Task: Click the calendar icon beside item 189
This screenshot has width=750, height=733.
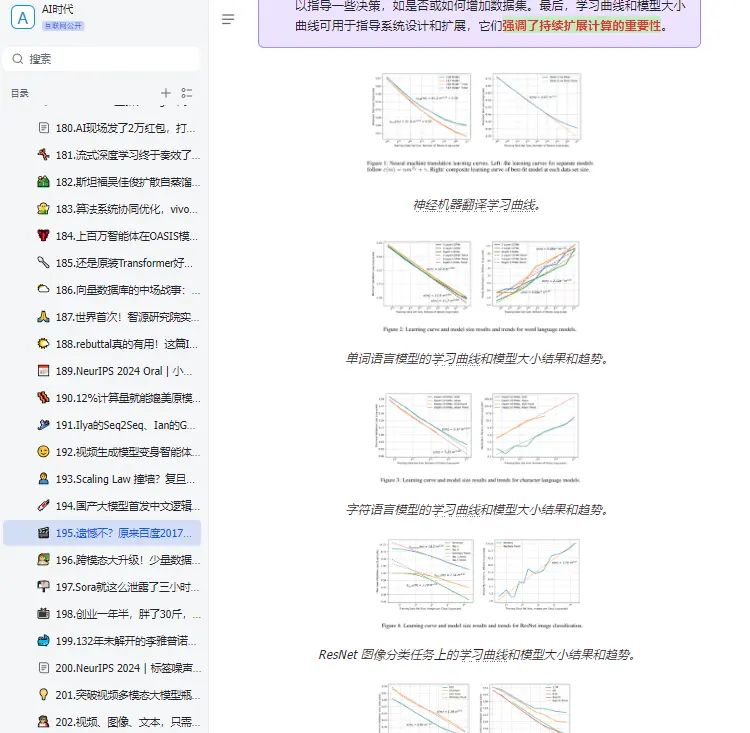Action: 43,371
